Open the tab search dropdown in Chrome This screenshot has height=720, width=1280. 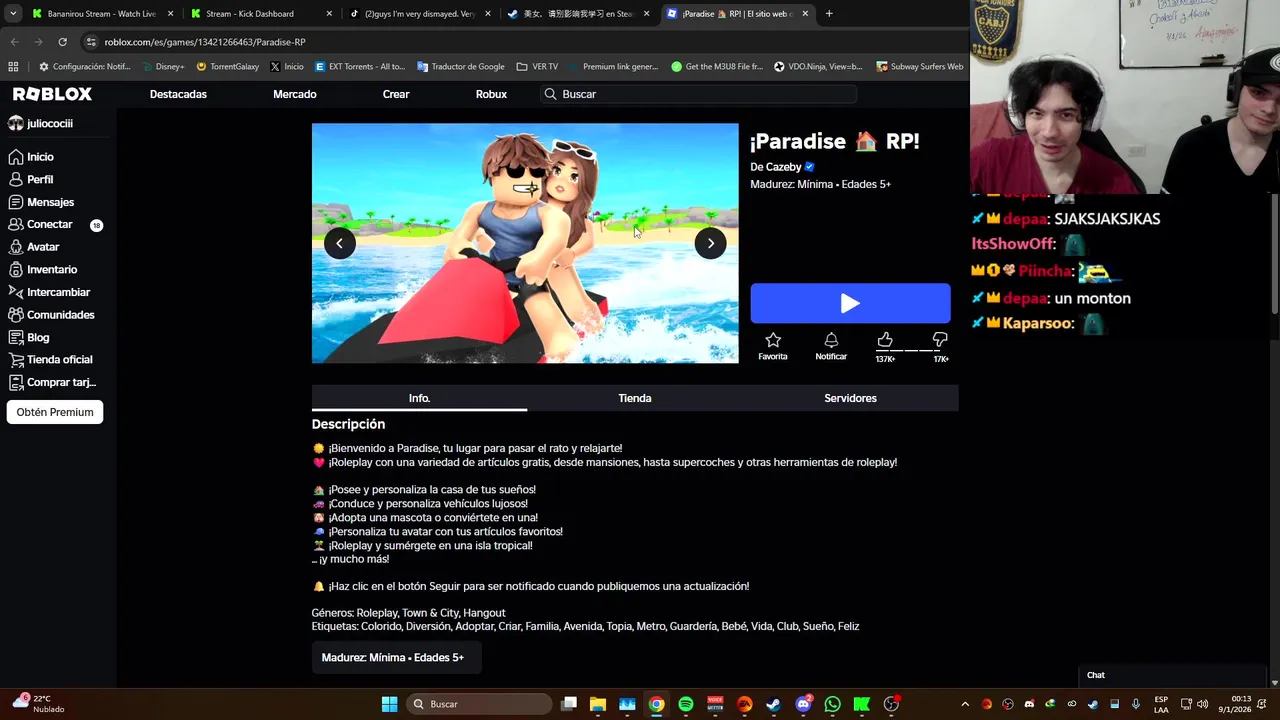(x=13, y=14)
